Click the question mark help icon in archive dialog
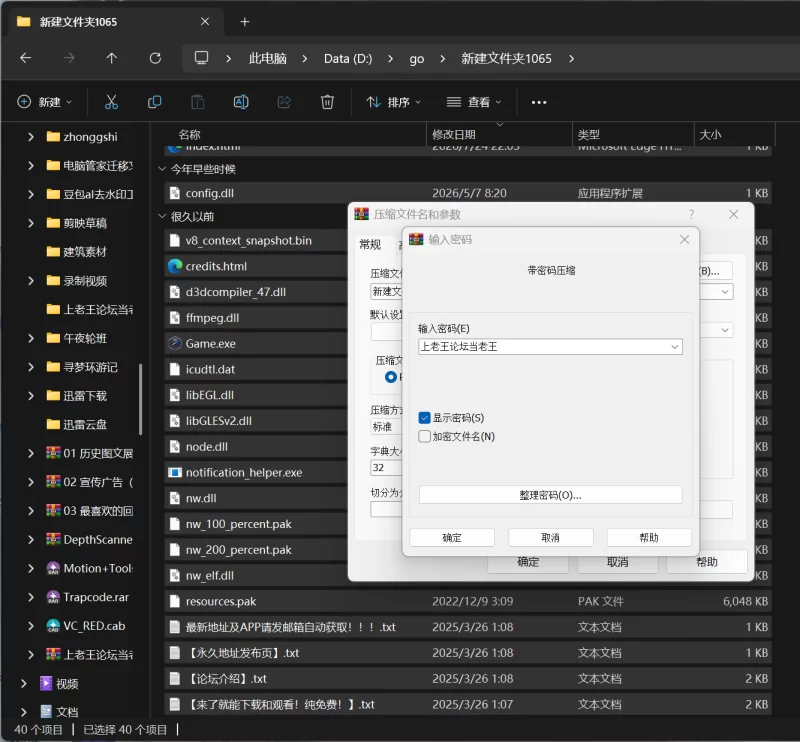The height and width of the screenshot is (742, 800). [x=691, y=214]
